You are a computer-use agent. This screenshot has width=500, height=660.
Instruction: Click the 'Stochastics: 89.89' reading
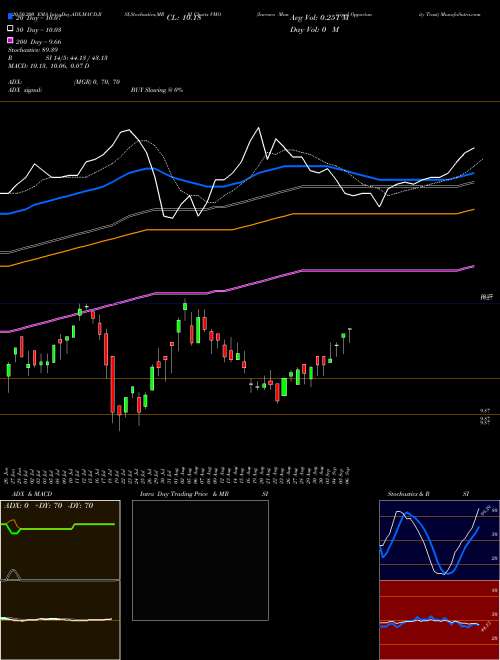[x=33, y=50]
